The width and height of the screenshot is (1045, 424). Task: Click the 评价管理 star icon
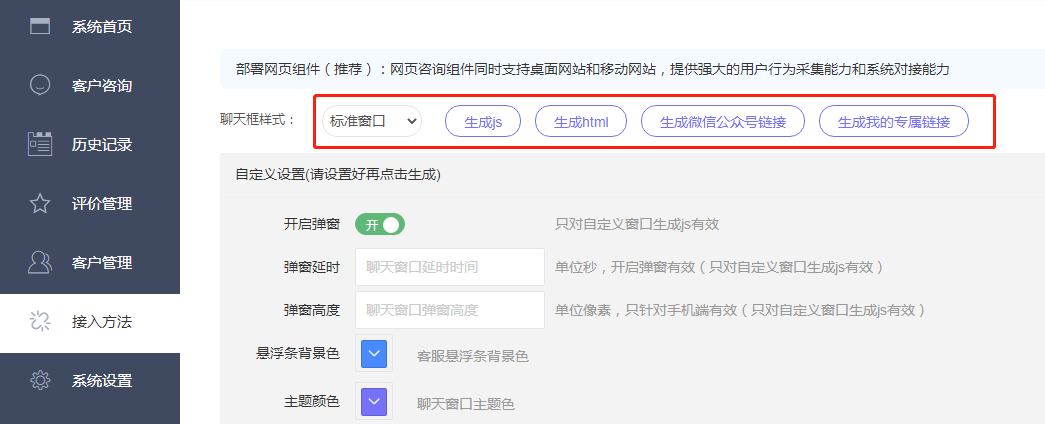40,204
